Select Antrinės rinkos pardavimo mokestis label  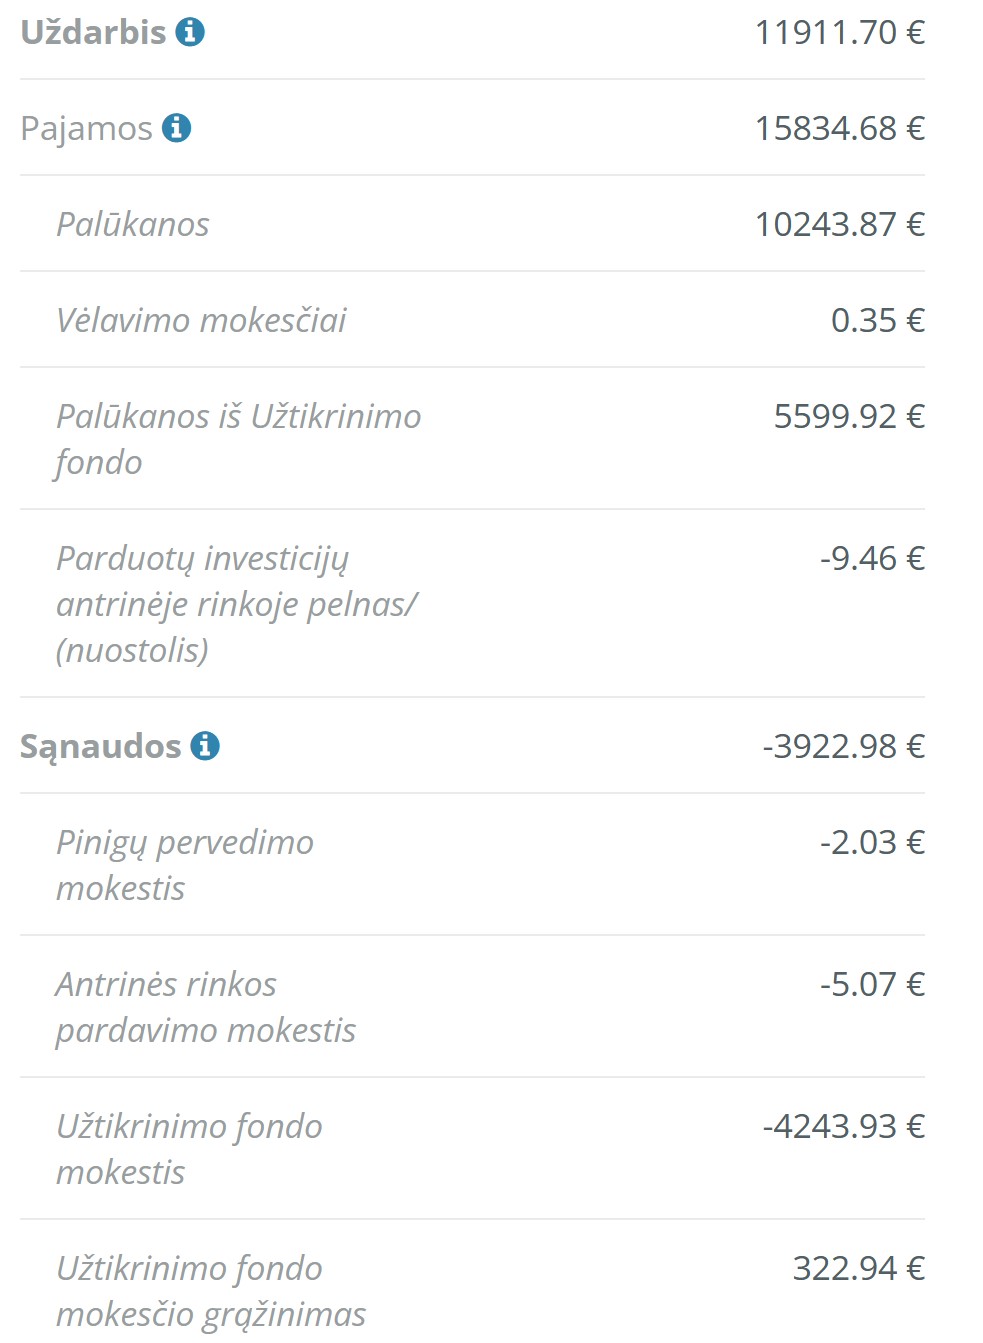(205, 1007)
